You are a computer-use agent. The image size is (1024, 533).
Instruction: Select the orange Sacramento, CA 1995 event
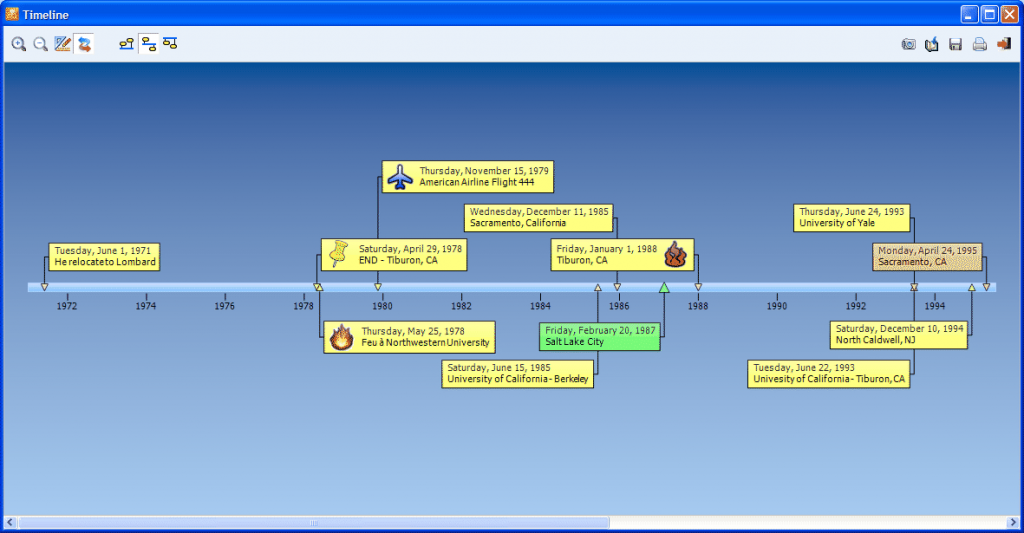(x=926, y=256)
